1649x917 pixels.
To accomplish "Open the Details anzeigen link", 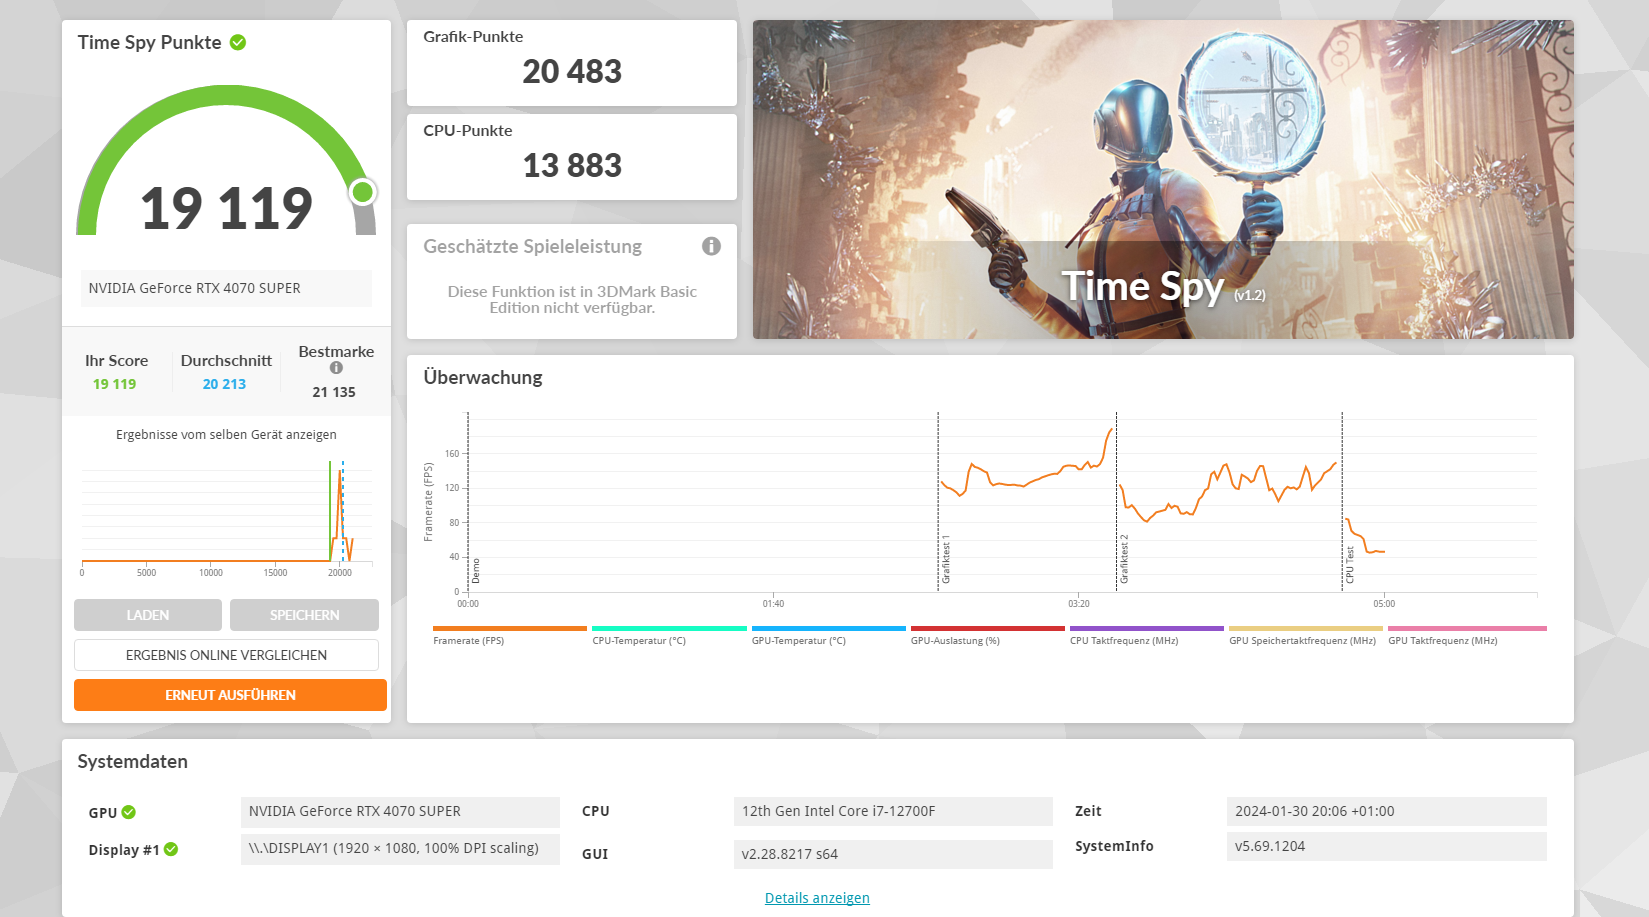I will (x=817, y=898).
